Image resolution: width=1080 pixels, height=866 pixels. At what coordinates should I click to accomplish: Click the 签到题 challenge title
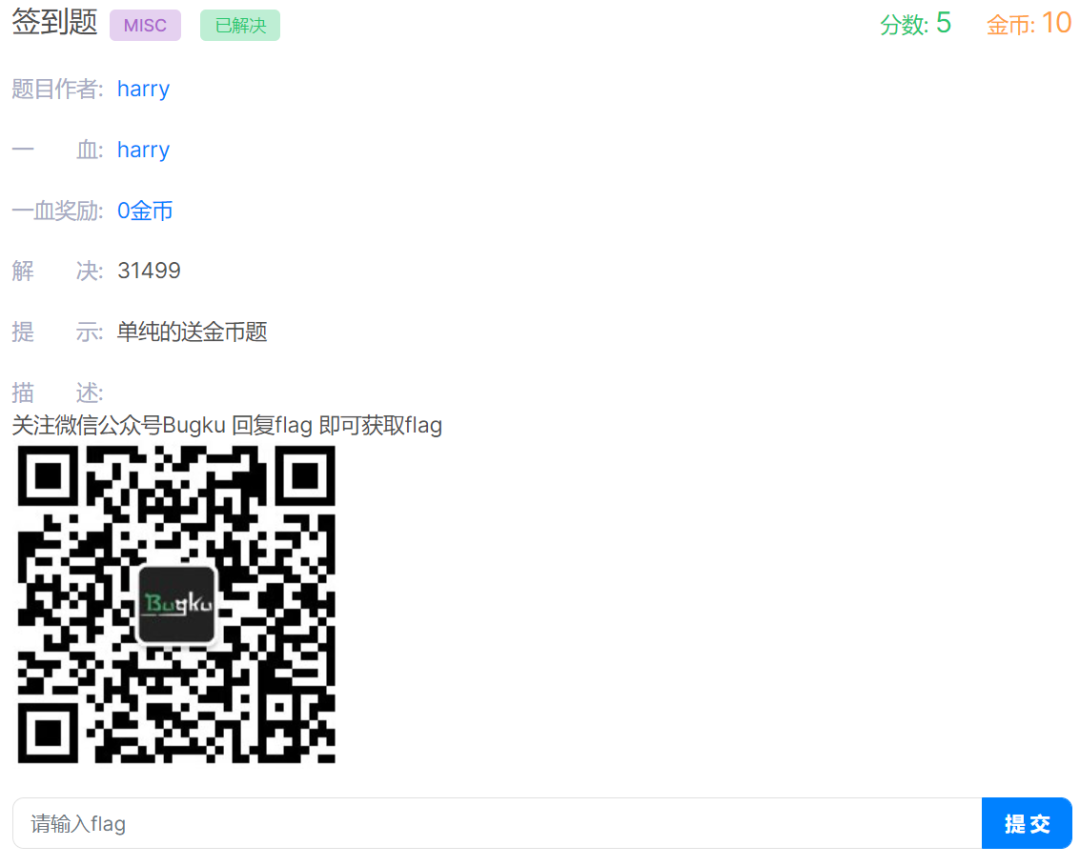54,23
